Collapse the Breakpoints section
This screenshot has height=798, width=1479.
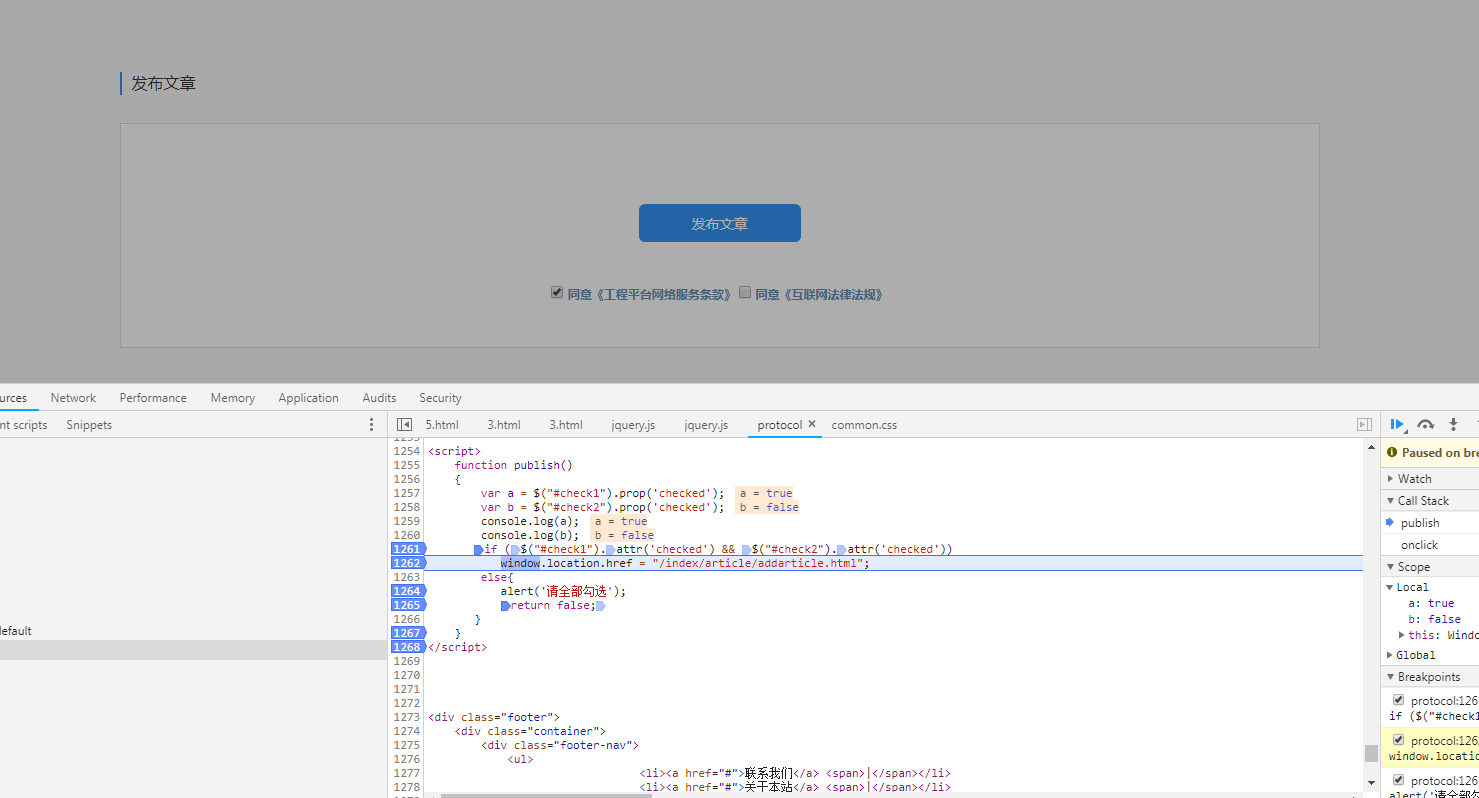tap(1391, 677)
